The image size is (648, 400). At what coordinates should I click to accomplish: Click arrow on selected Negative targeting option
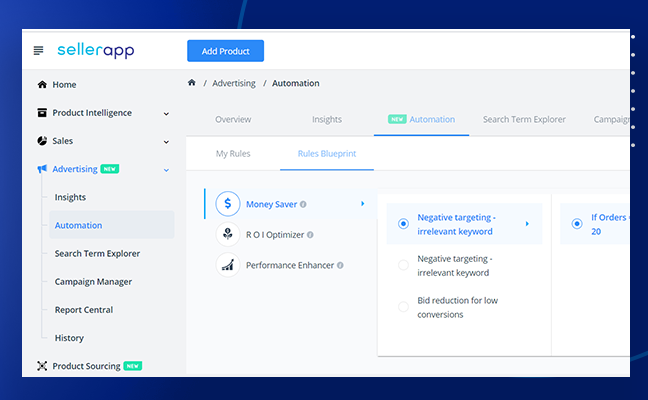(x=527, y=224)
